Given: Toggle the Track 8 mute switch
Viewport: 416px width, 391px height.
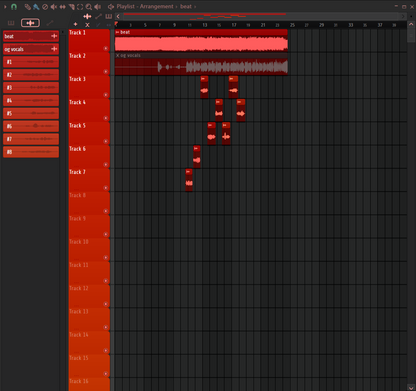Looking at the screenshot, I should [x=106, y=211].
